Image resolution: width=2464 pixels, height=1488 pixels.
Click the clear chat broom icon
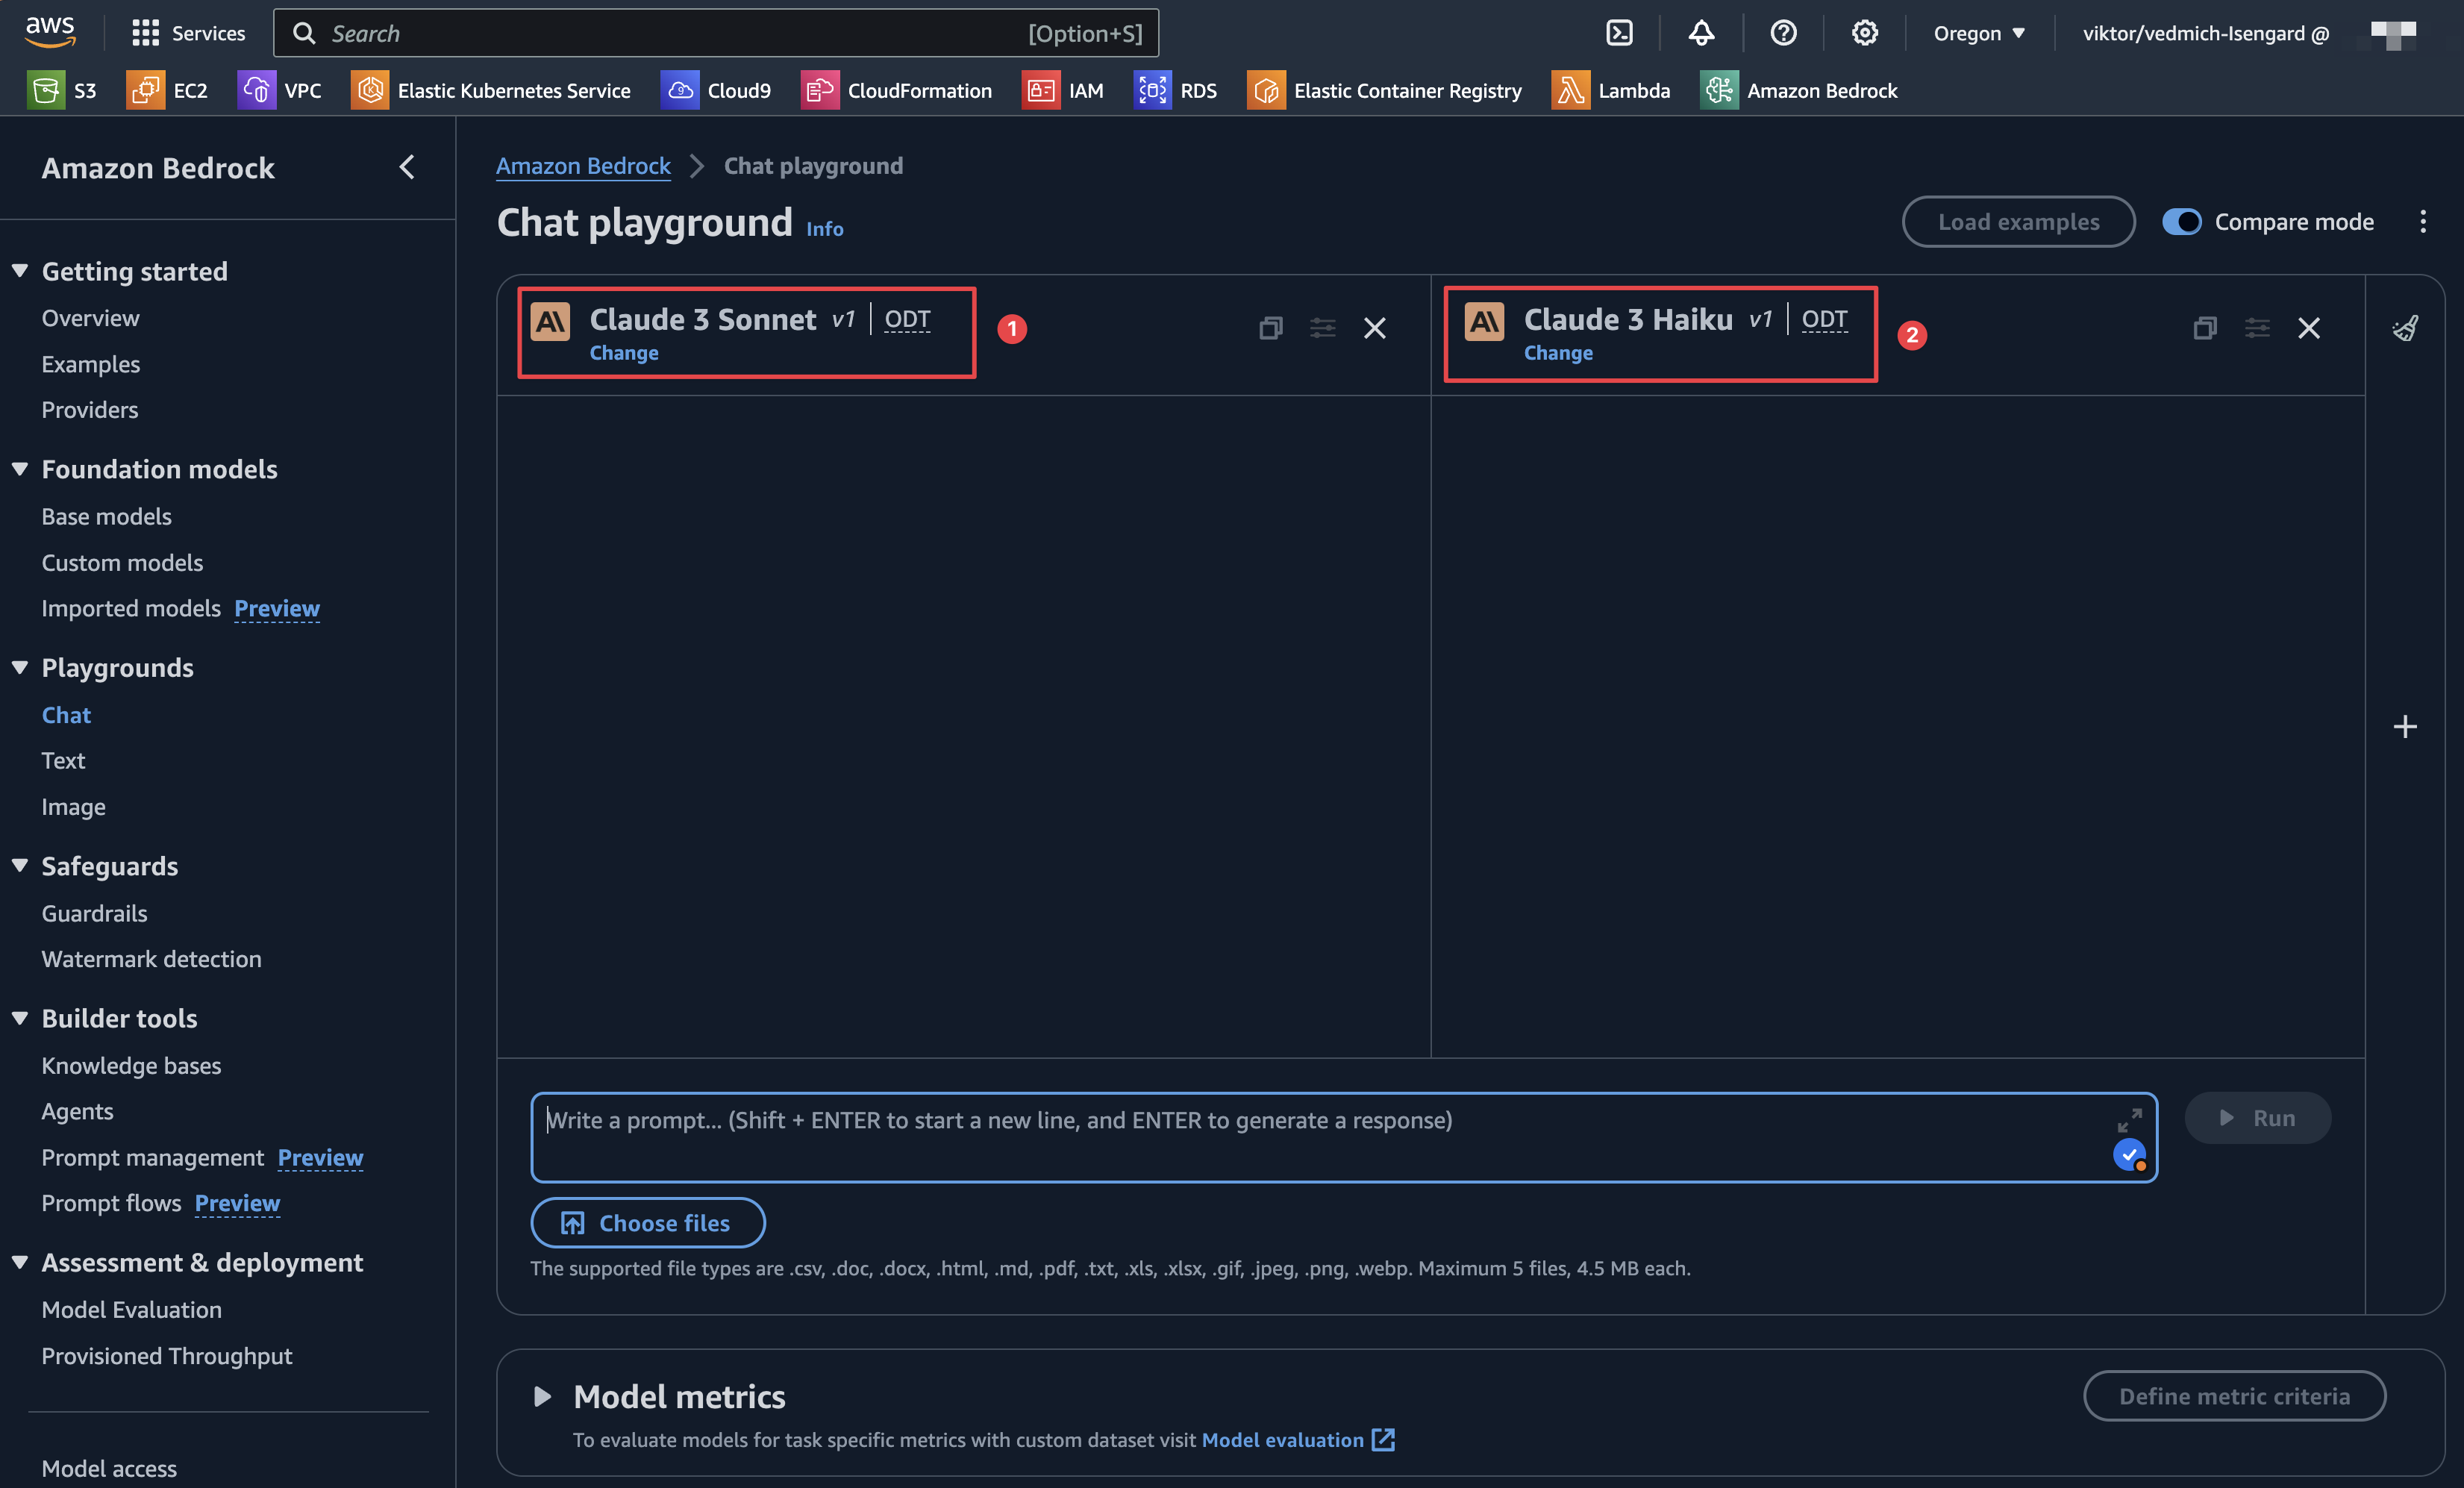[2405, 328]
